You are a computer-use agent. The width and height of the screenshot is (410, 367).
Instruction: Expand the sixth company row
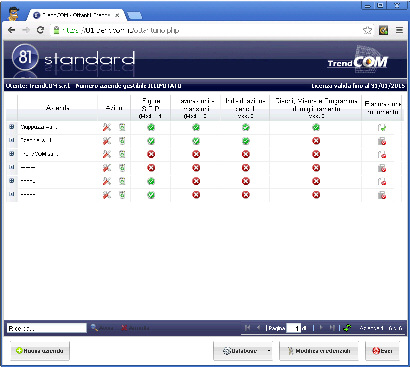click(x=12, y=194)
